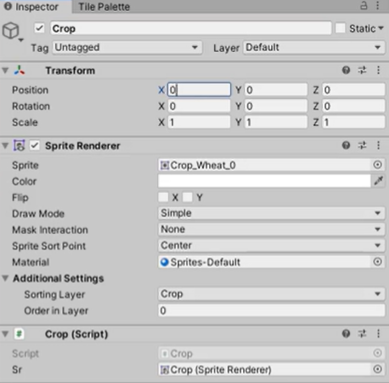Viewport: 389px width, 383px height.
Task: Open Mask Interaction None dropdown
Action: point(271,229)
